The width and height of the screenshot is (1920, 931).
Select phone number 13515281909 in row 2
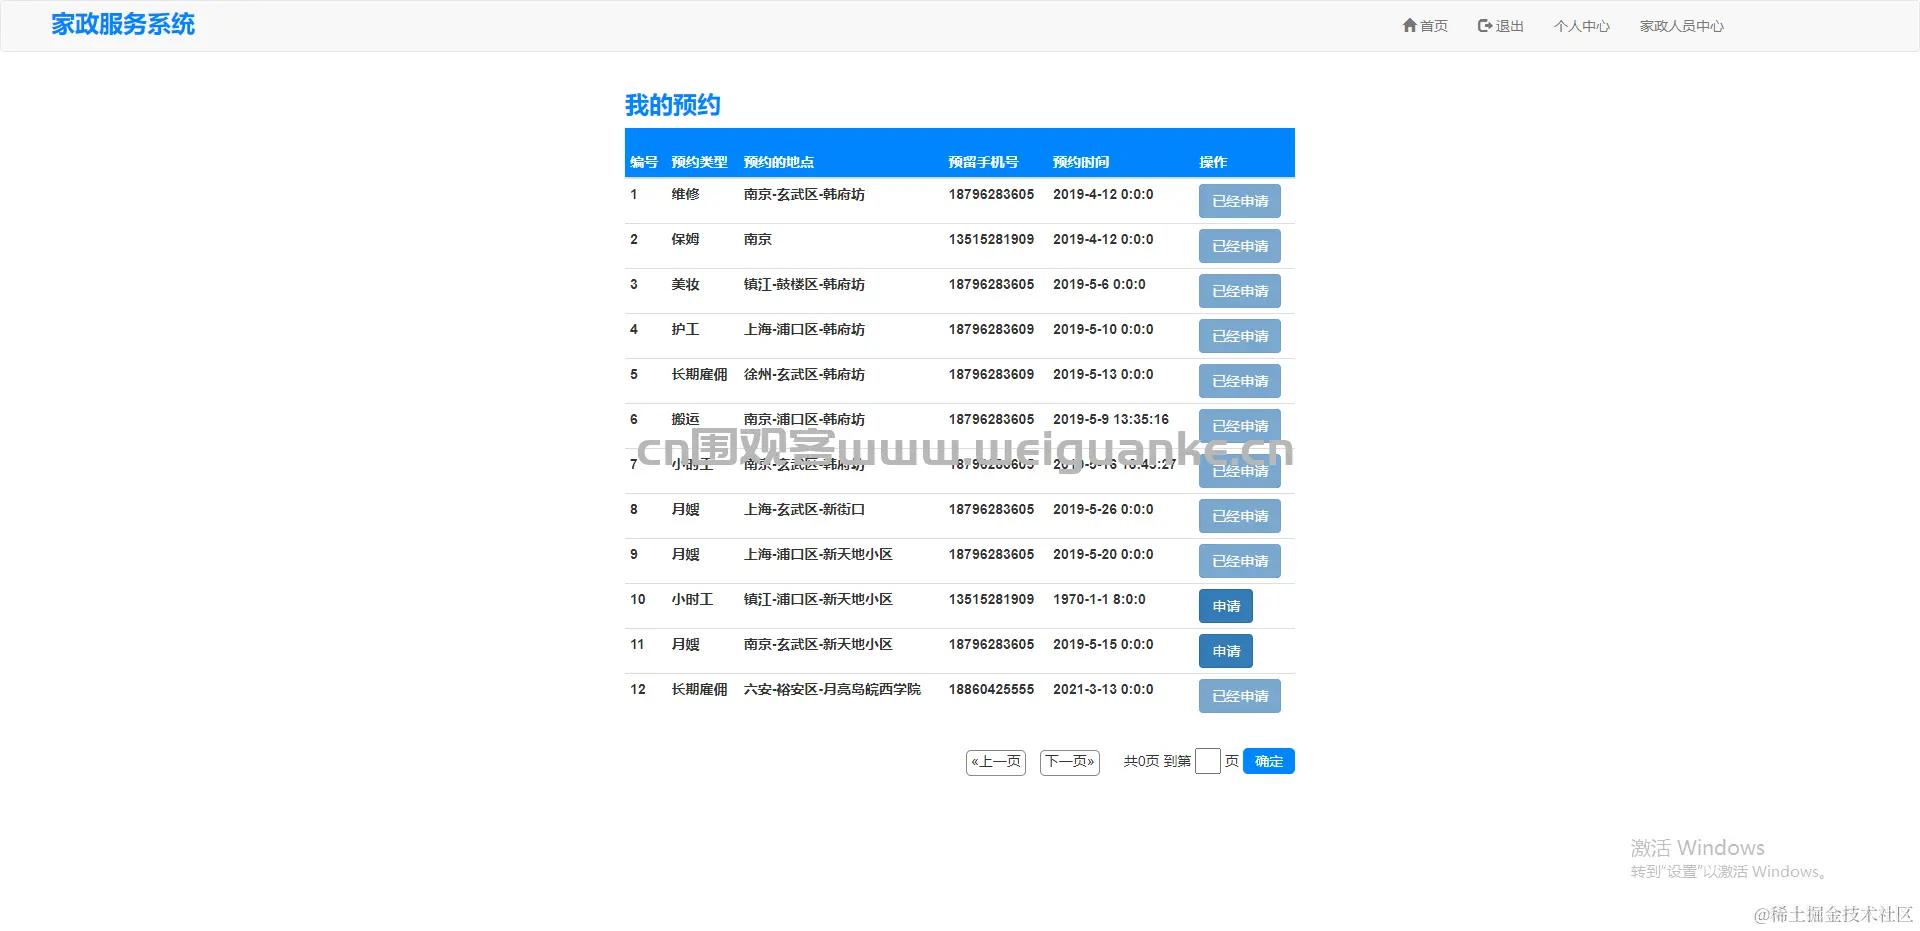click(x=991, y=239)
